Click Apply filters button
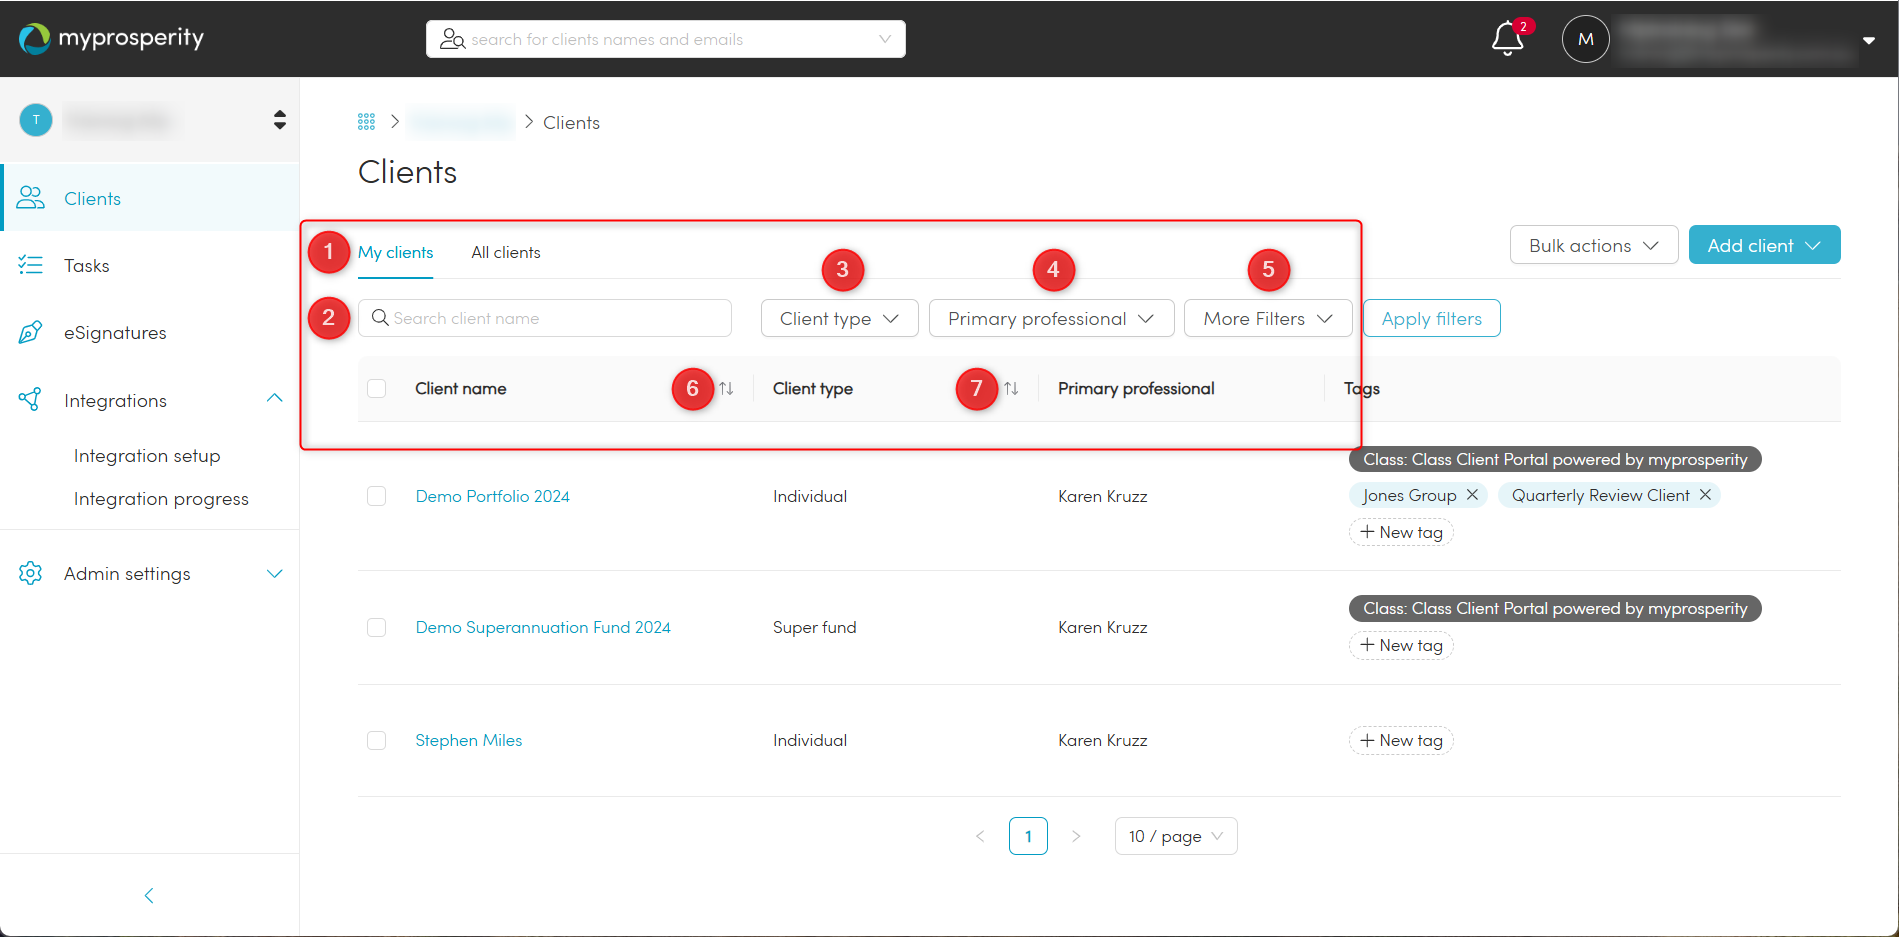The height and width of the screenshot is (937, 1899). point(1431,318)
